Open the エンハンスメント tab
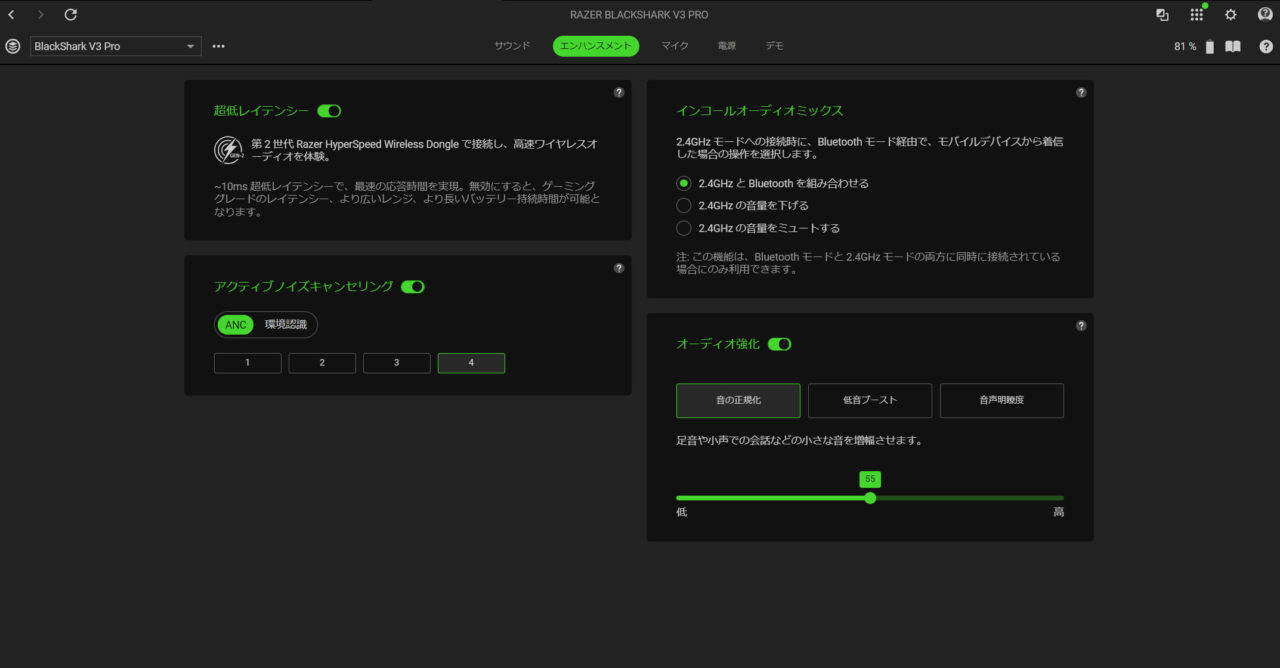 click(596, 46)
